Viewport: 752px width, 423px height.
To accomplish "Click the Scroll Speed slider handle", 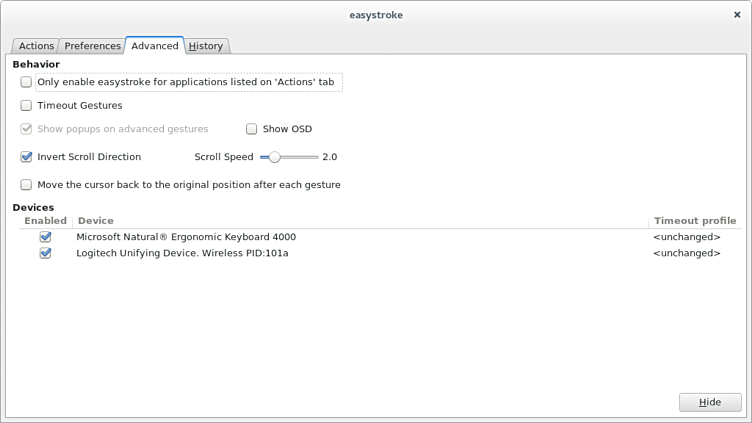I will tap(275, 157).
